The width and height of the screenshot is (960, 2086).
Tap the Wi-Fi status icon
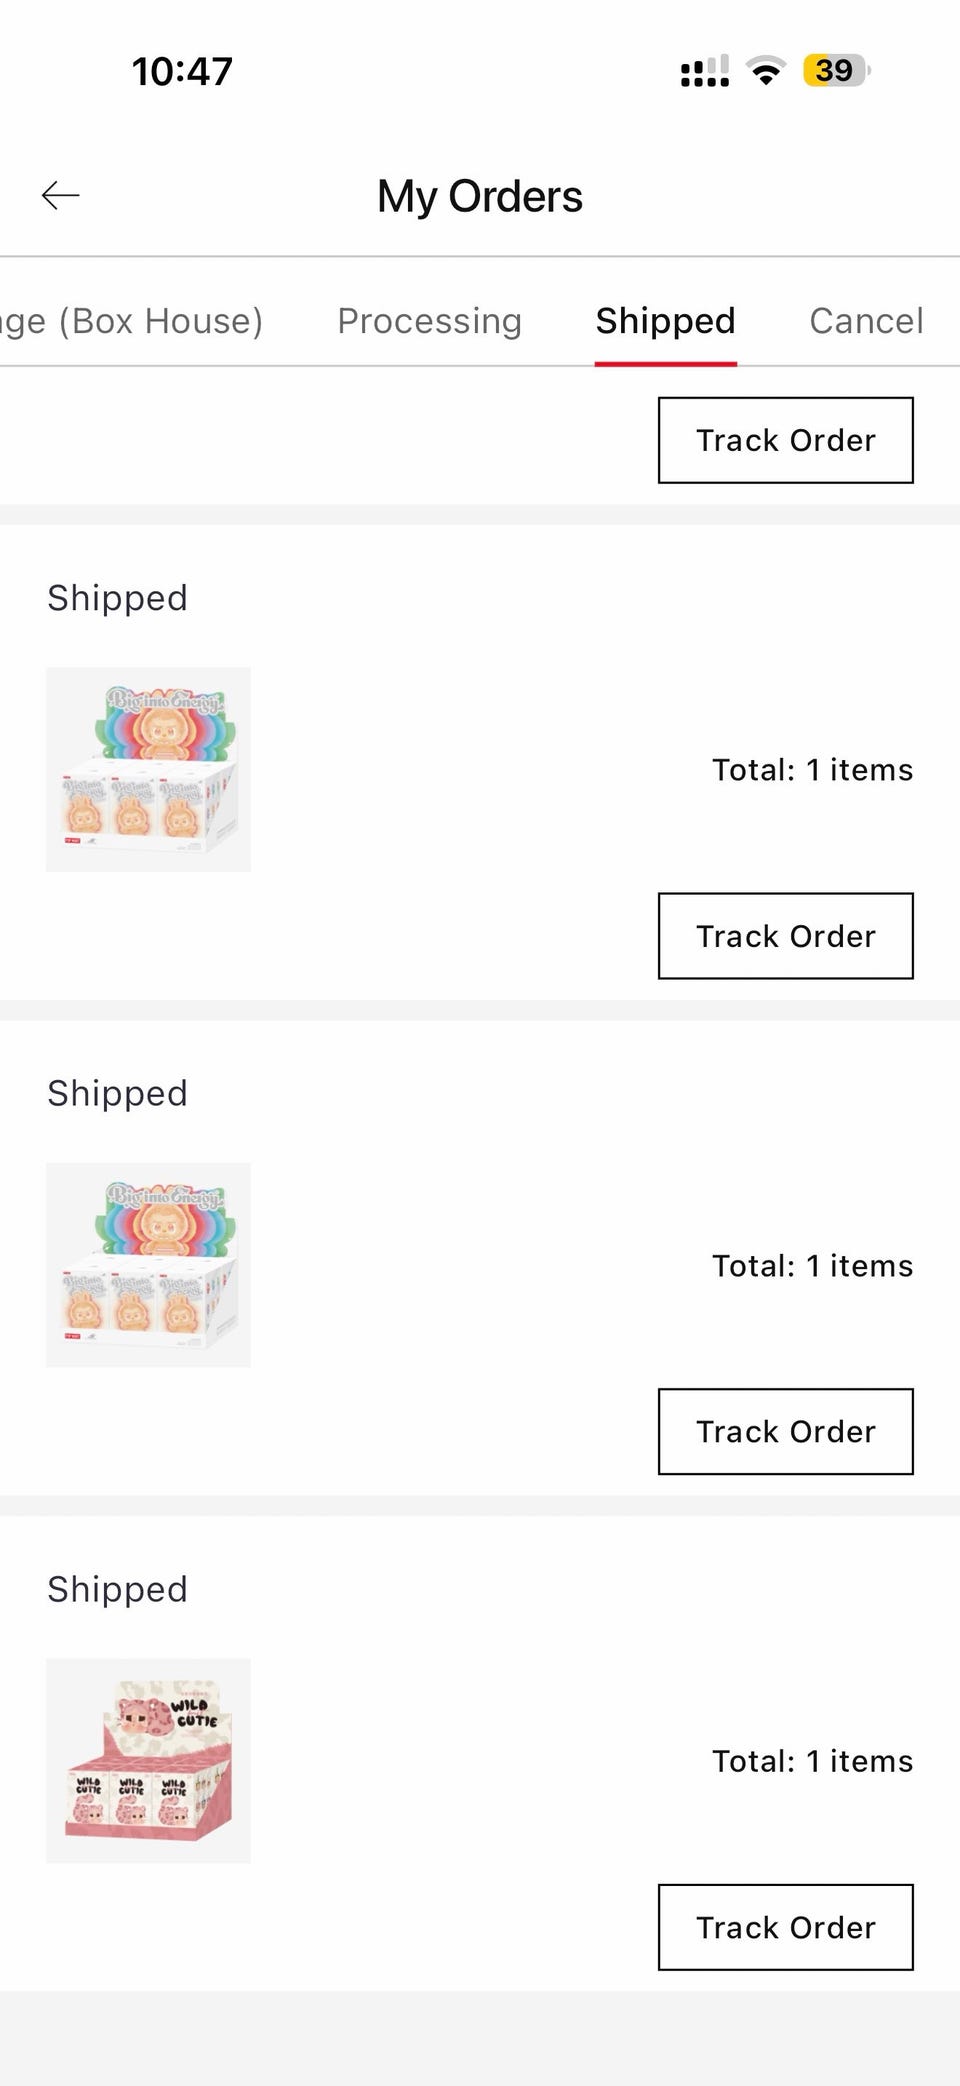click(x=766, y=71)
